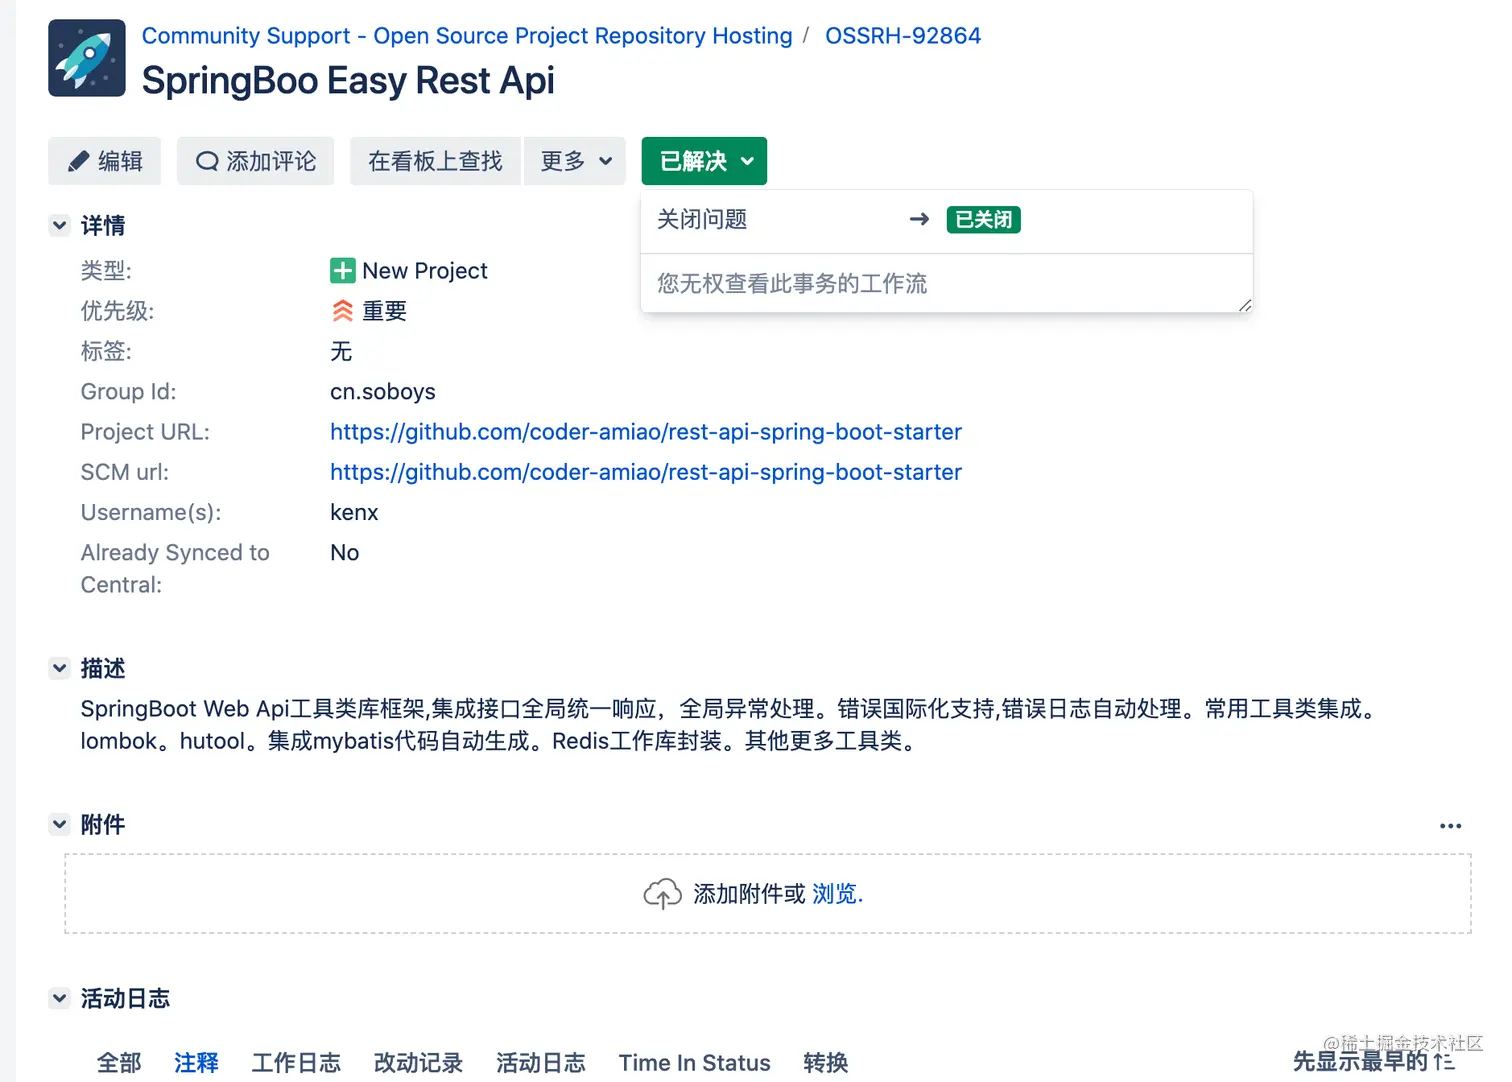The image size is (1512, 1082).
Task: Switch to the Time In Status tab
Action: (x=695, y=1062)
